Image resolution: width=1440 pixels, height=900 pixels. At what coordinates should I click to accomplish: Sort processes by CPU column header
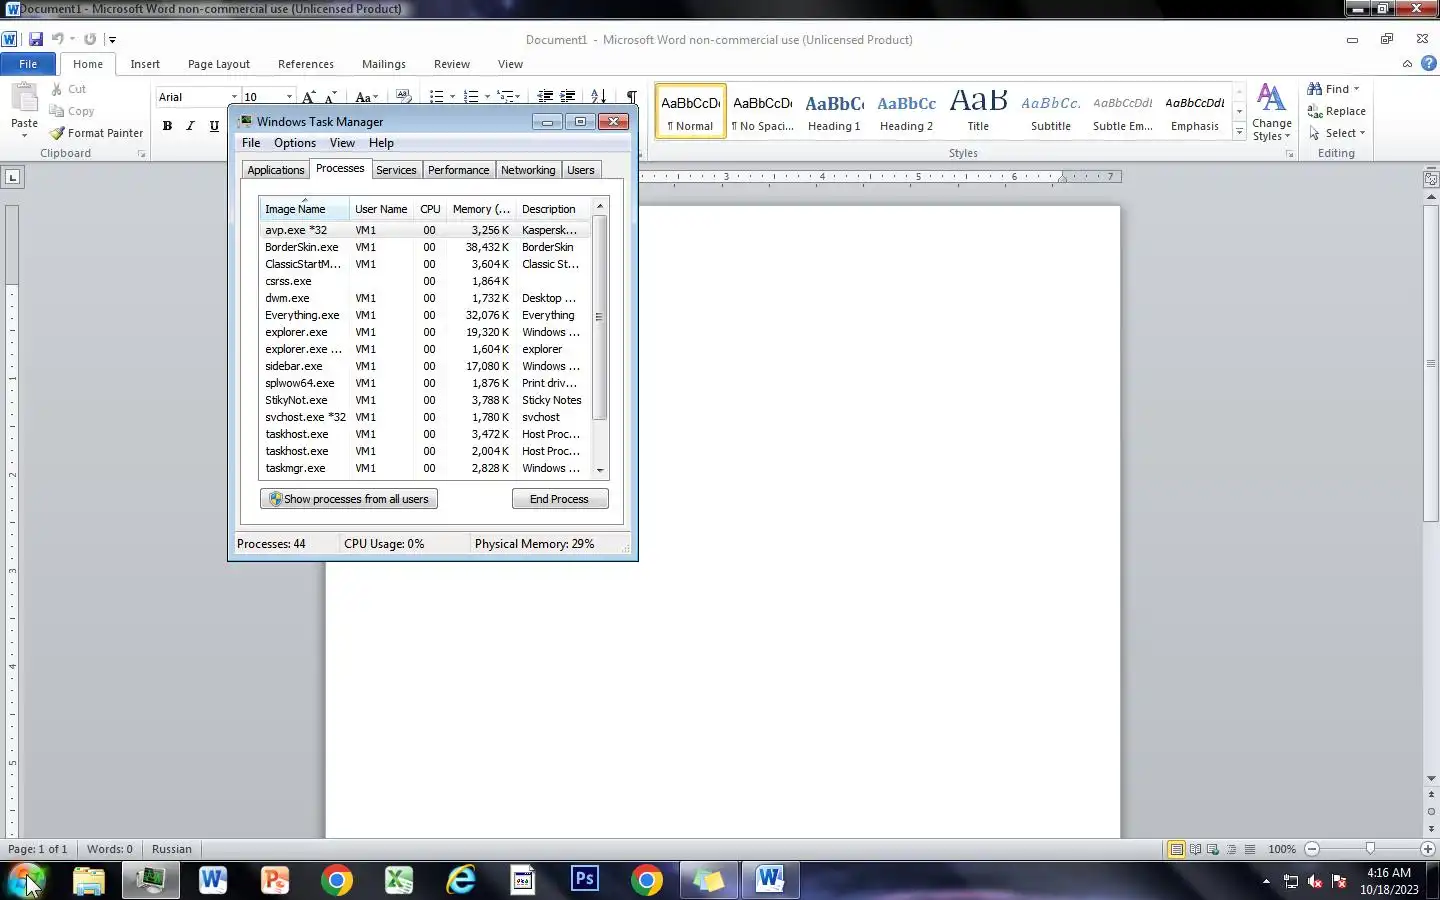point(430,209)
